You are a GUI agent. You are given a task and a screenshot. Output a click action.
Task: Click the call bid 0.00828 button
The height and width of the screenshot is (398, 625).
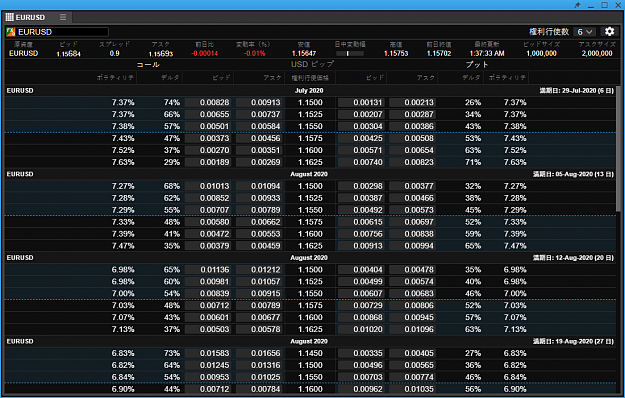208,102
